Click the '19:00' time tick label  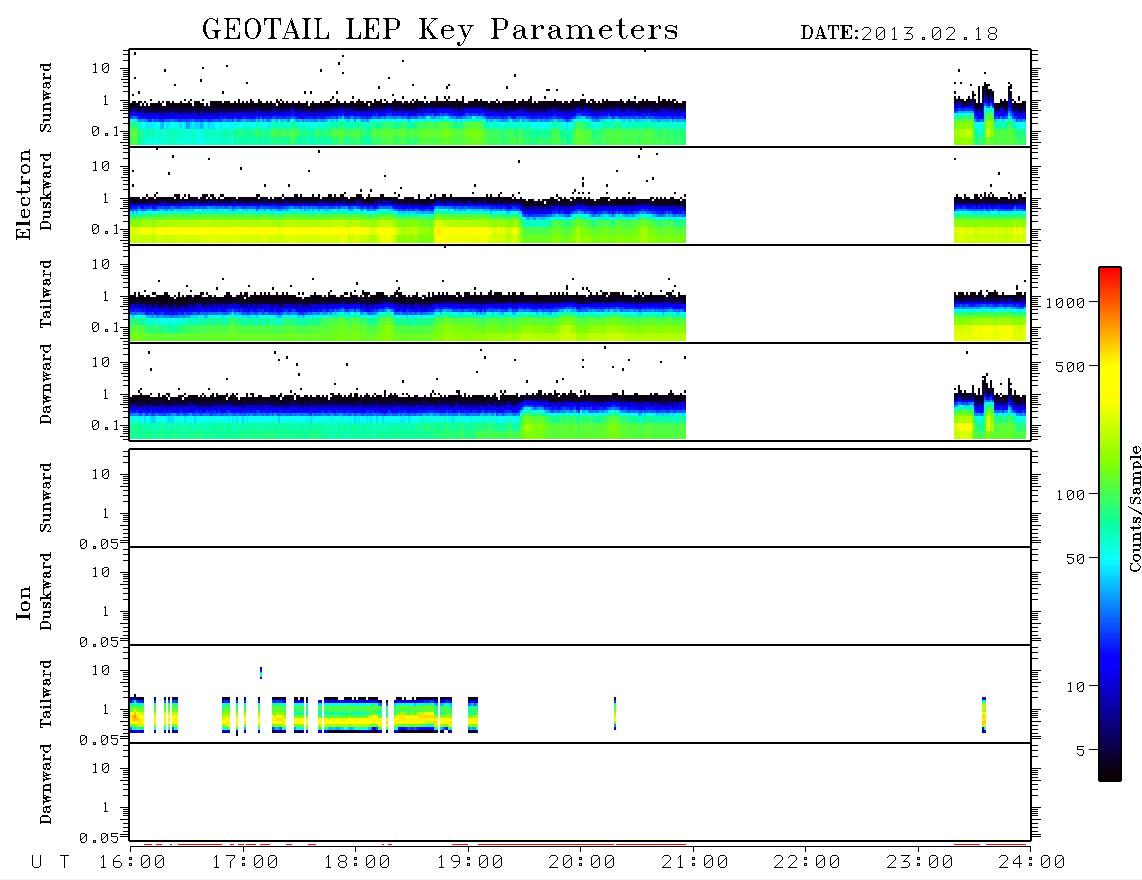pos(470,863)
